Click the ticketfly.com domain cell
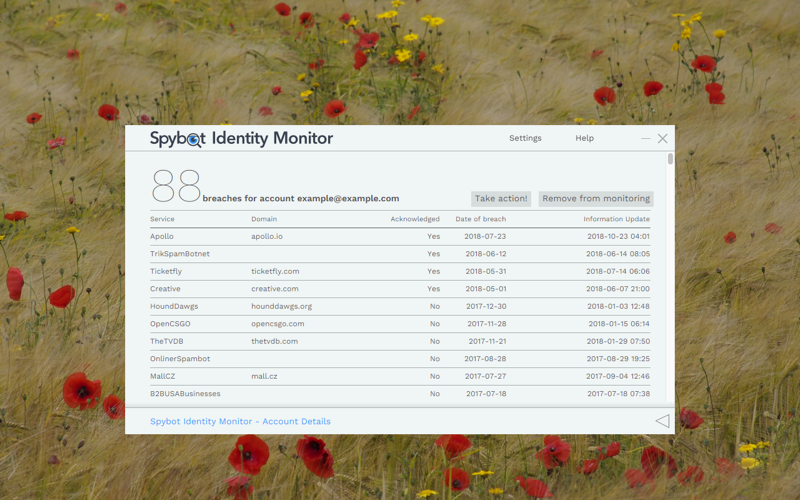Viewport: 800px width, 500px height. click(274, 272)
